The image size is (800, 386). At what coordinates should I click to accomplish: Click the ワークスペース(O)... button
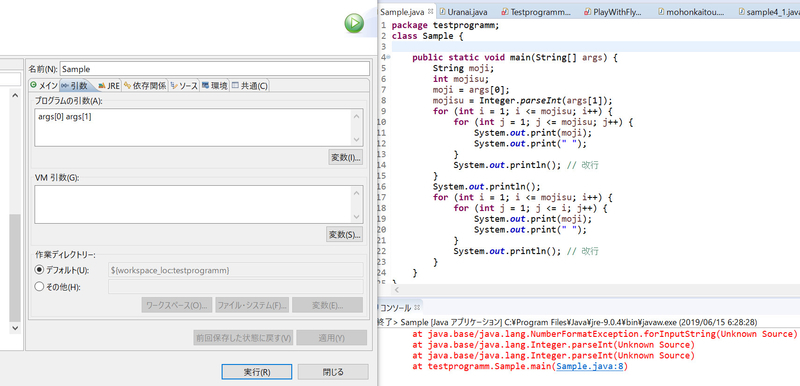(177, 305)
